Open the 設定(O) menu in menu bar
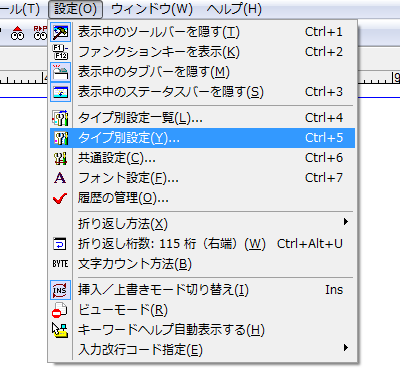Screen dimensions: 400x382 [75, 9]
